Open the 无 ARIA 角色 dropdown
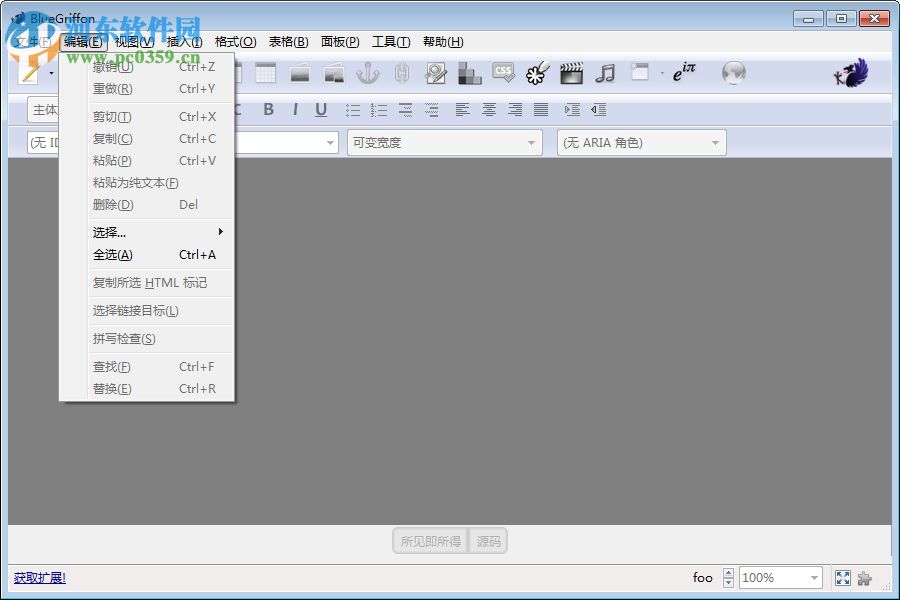The width and height of the screenshot is (900, 600). tap(642, 142)
